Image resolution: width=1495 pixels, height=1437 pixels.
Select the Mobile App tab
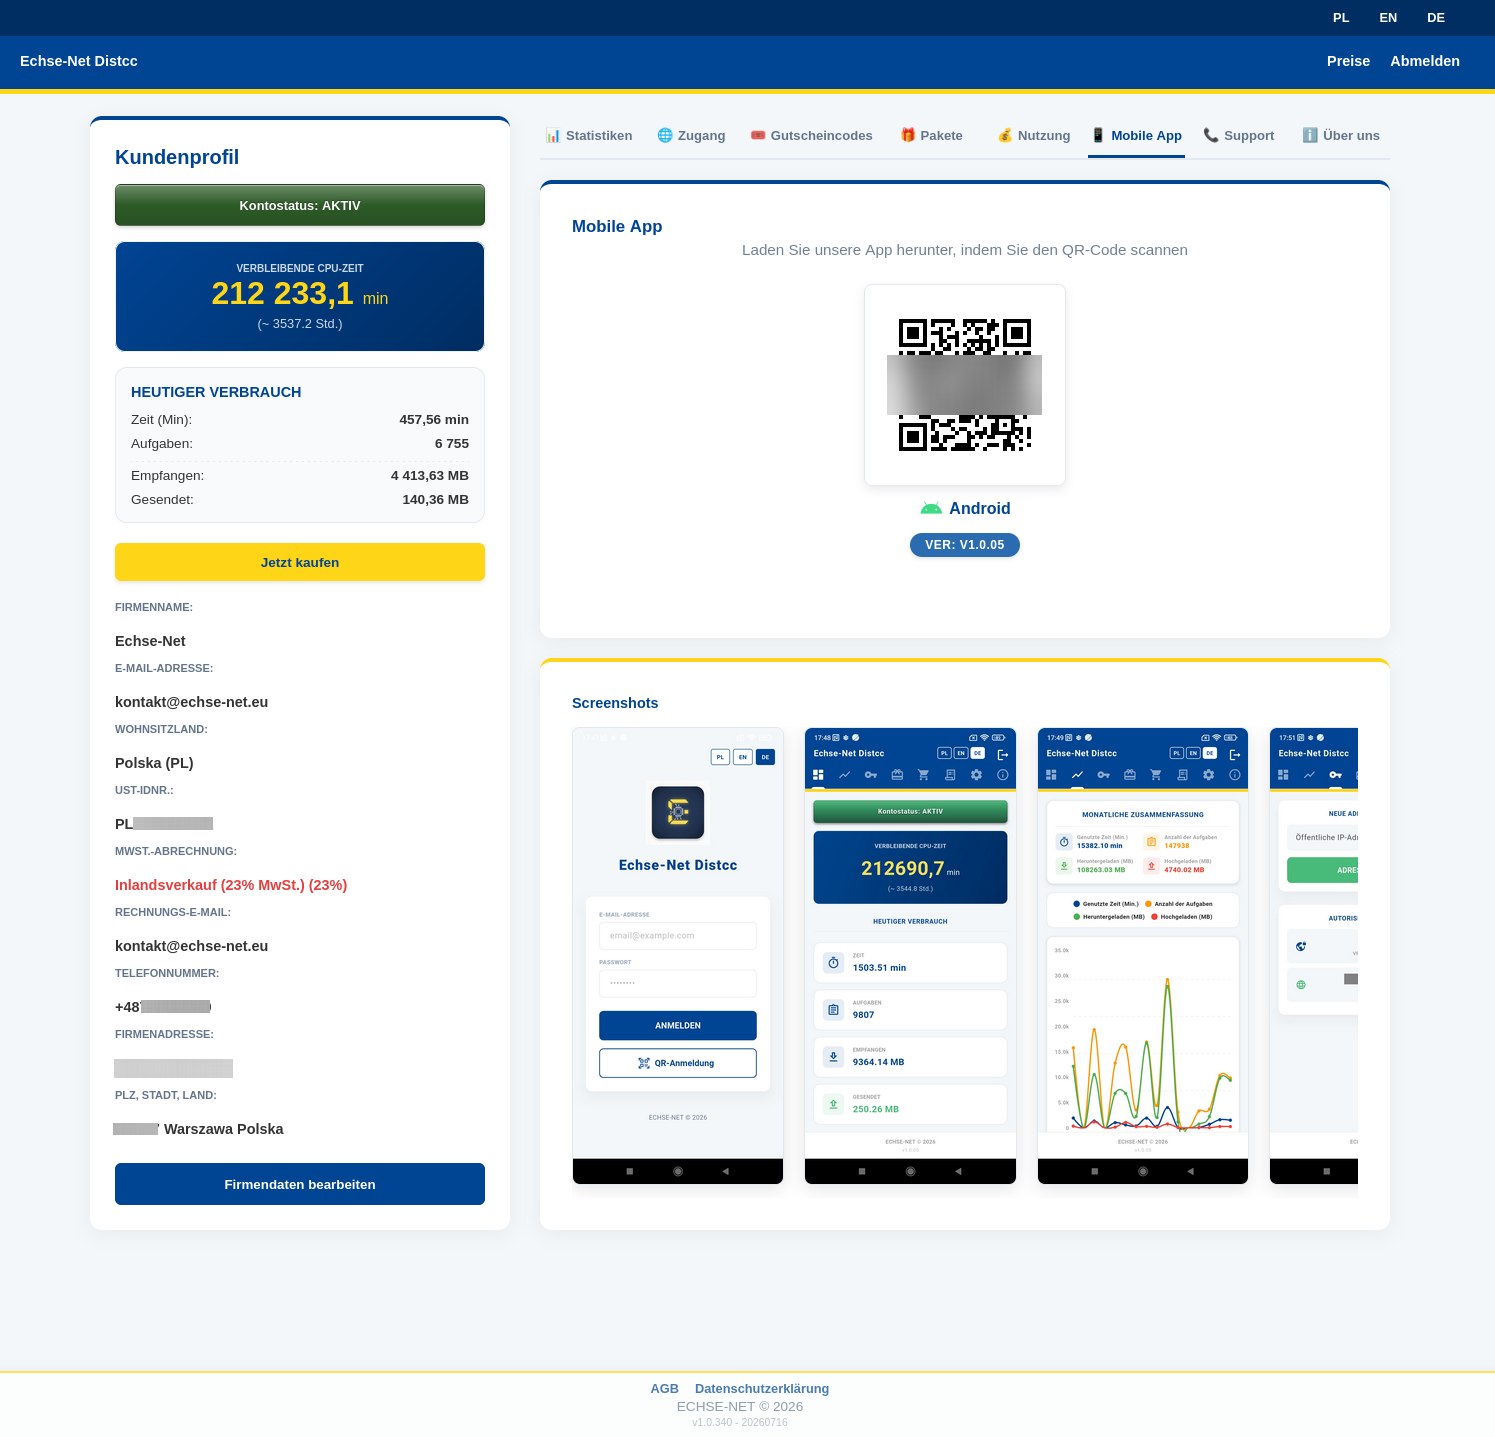tap(1137, 136)
